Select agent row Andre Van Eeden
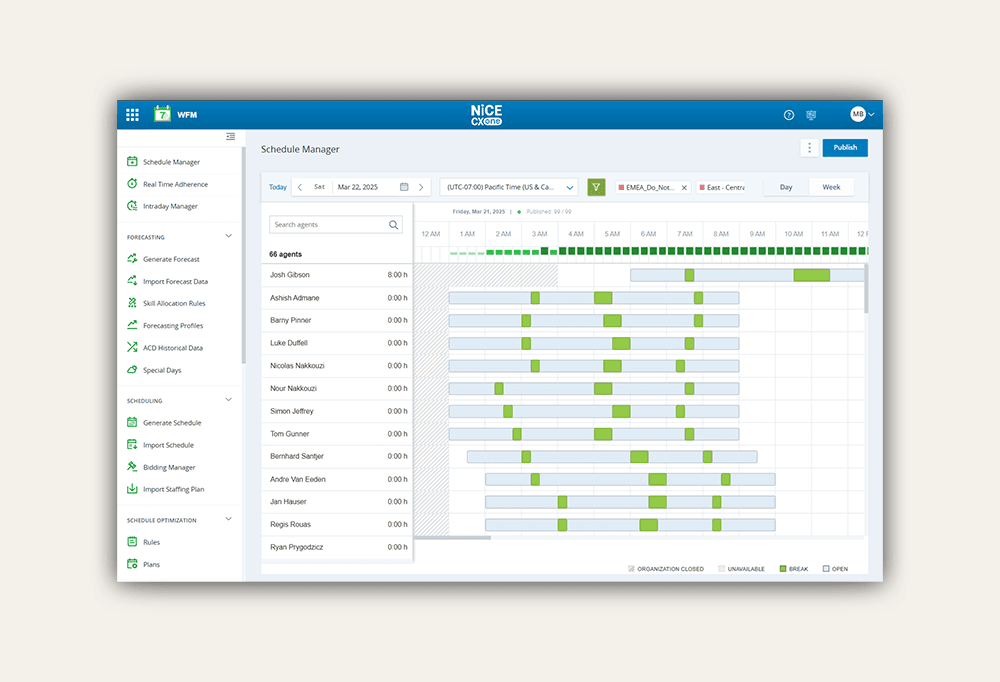Viewport: 1000px width, 682px height. tap(337, 479)
